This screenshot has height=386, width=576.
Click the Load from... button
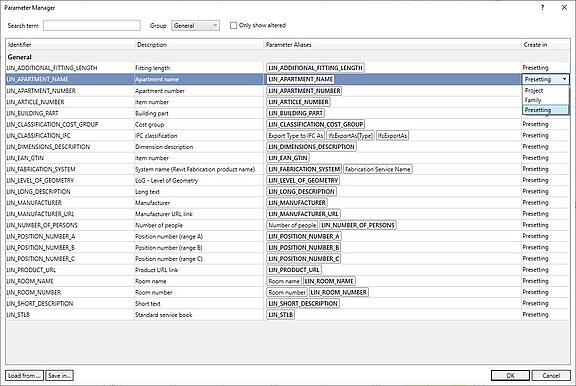[24, 375]
